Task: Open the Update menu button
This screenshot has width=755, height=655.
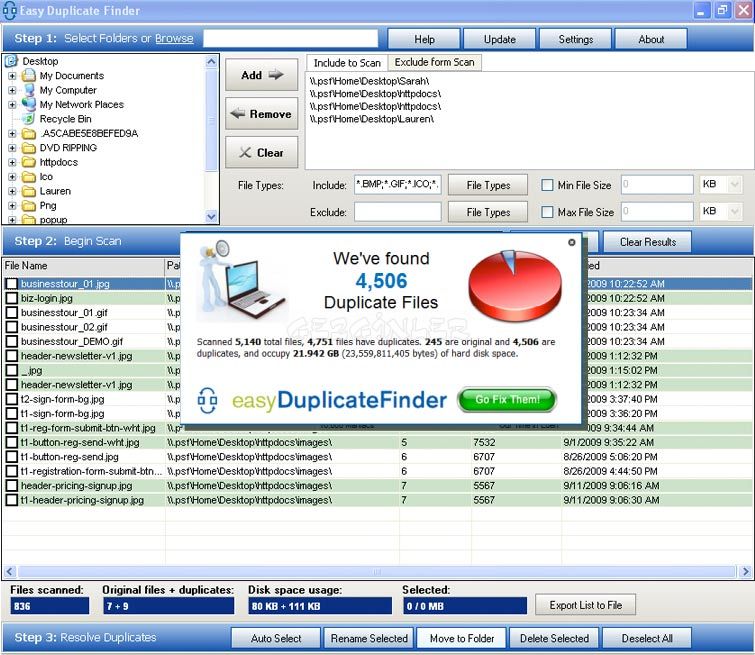Action: [499, 39]
